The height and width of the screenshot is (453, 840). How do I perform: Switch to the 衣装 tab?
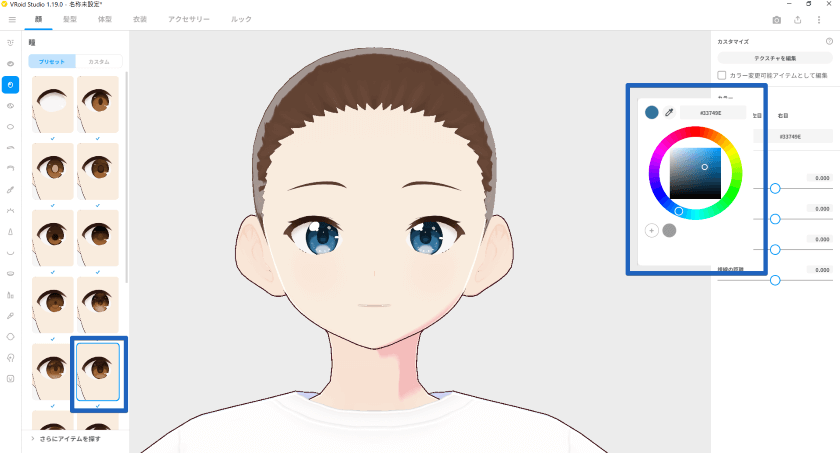(140, 19)
